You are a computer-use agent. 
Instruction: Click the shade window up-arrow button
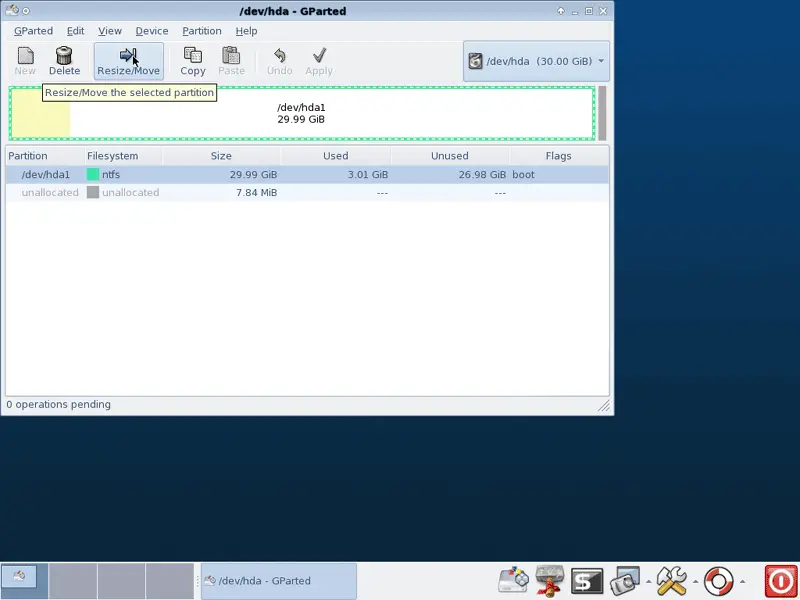(x=561, y=11)
